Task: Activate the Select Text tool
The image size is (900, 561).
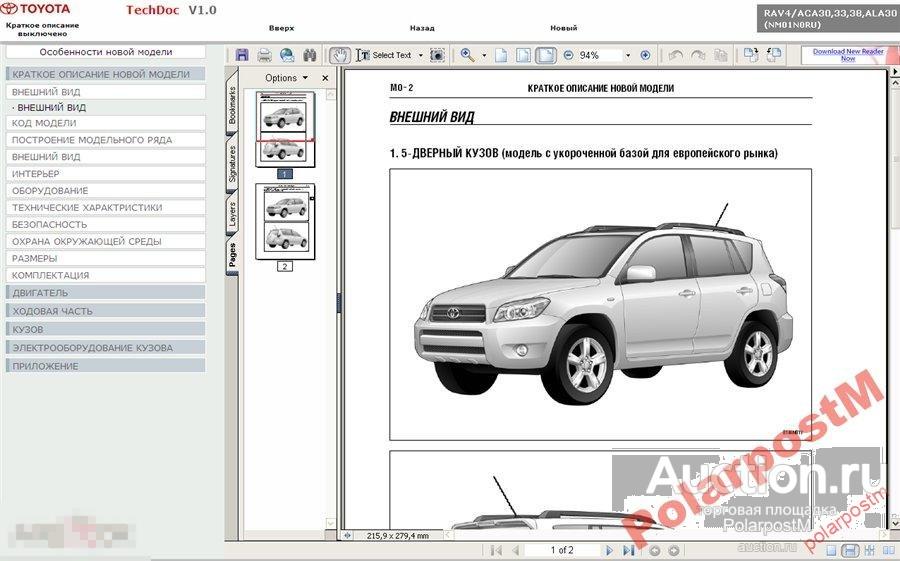Action: (384, 55)
